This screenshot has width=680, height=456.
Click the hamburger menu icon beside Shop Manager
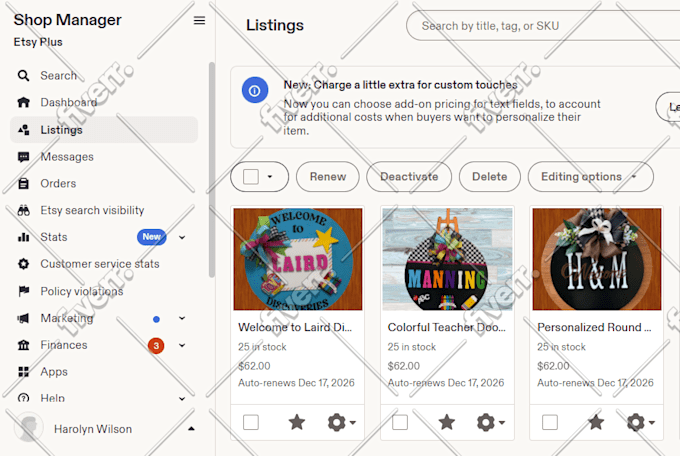click(x=199, y=20)
